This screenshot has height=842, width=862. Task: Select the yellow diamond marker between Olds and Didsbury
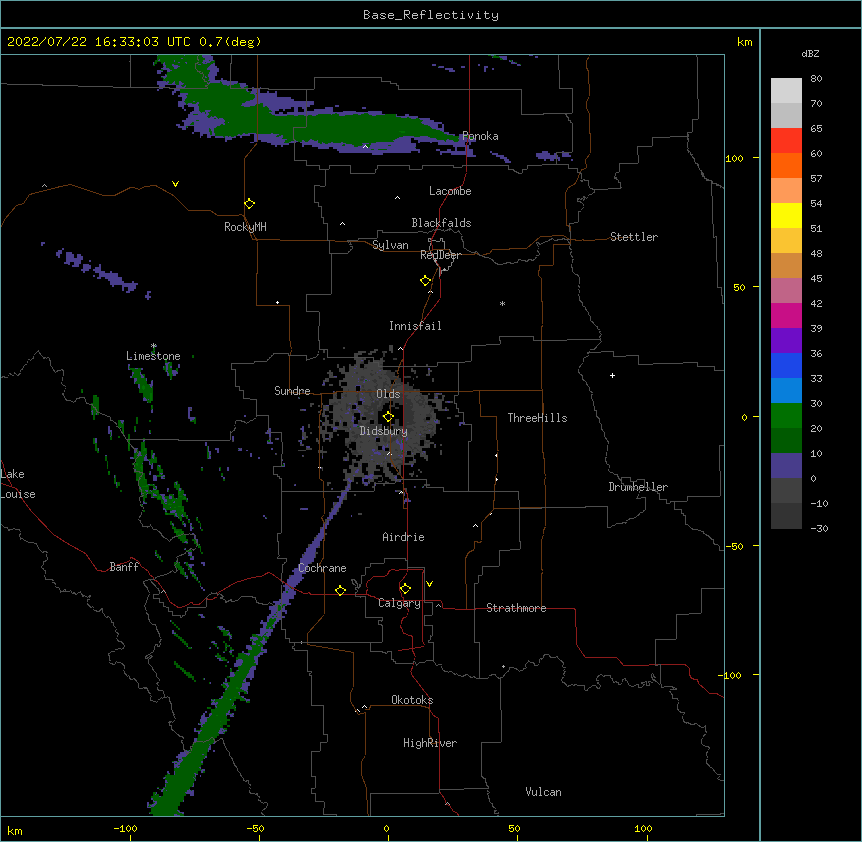coord(388,417)
